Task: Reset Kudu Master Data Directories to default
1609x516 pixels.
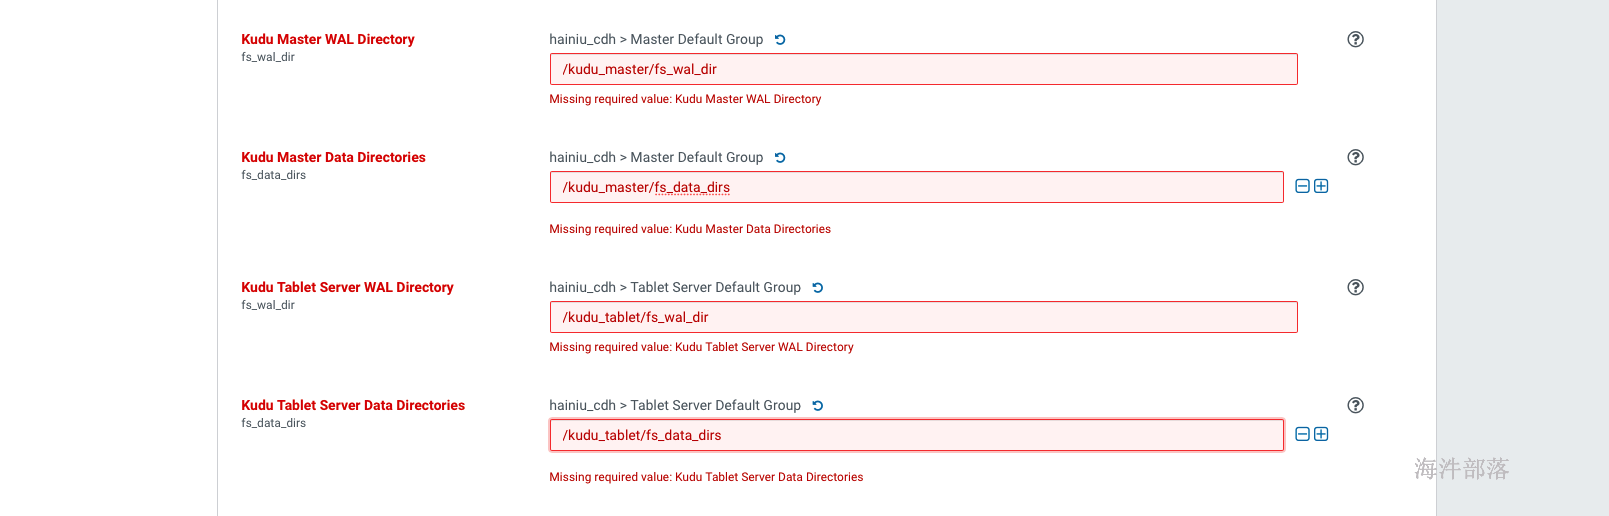Action: tap(780, 158)
